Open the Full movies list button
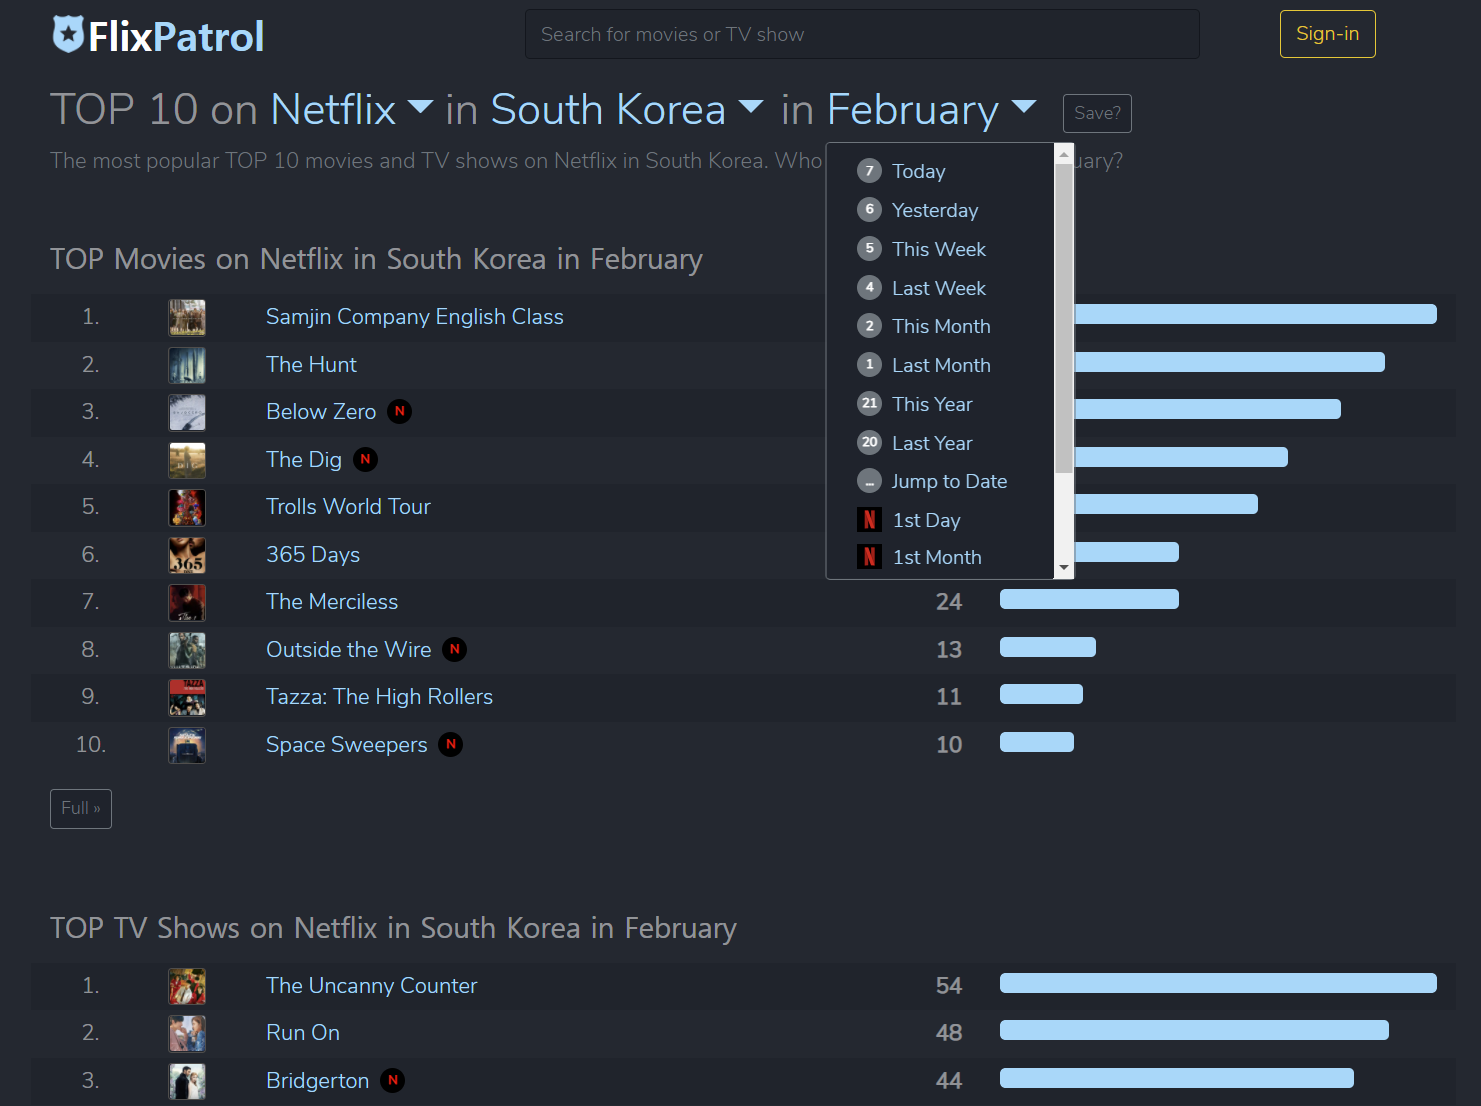Viewport: 1481px width, 1106px height. point(81,808)
